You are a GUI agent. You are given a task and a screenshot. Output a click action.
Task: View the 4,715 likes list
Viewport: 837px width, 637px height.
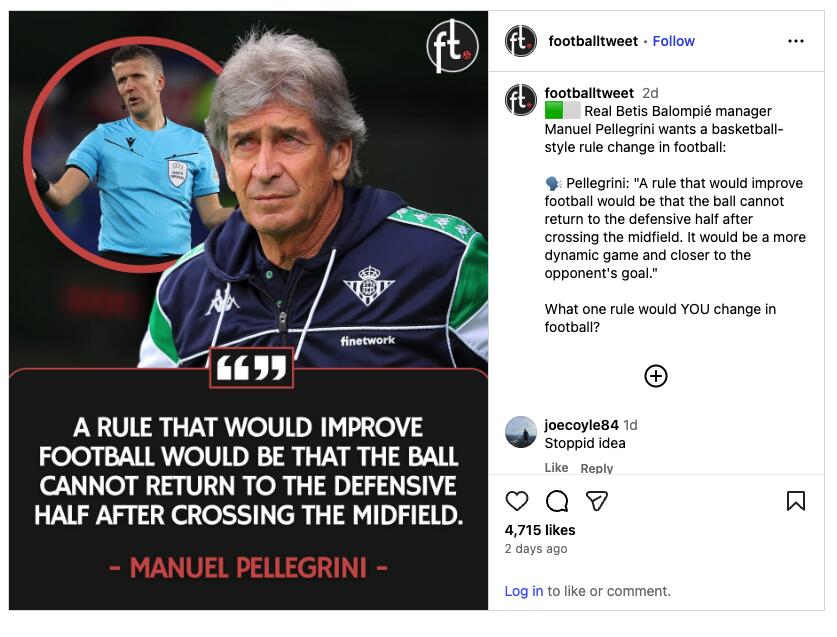(x=540, y=530)
